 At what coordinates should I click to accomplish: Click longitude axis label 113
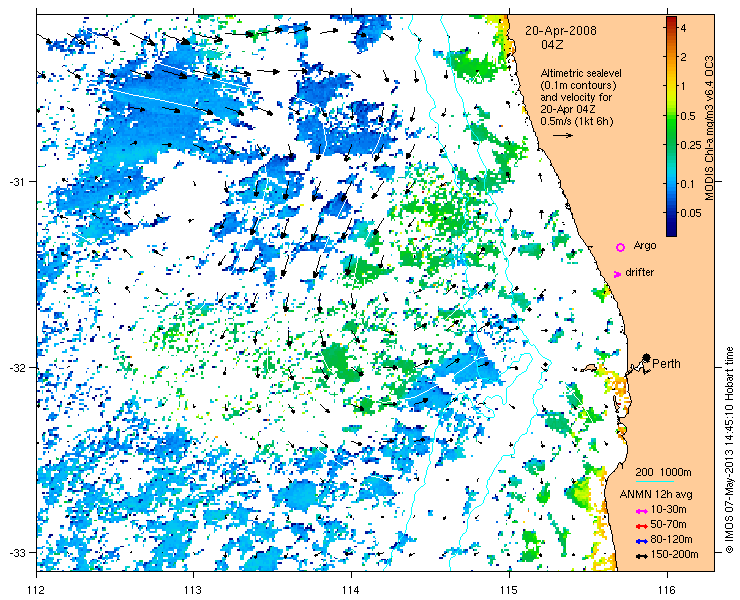(193, 590)
